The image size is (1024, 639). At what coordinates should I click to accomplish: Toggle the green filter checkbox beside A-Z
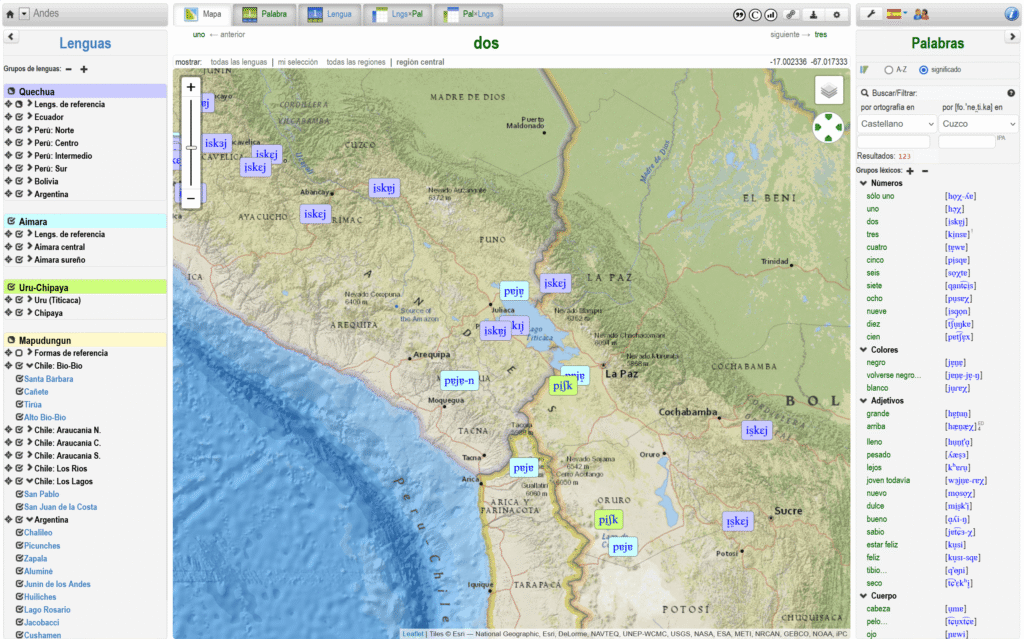pyautogui.click(x=863, y=68)
